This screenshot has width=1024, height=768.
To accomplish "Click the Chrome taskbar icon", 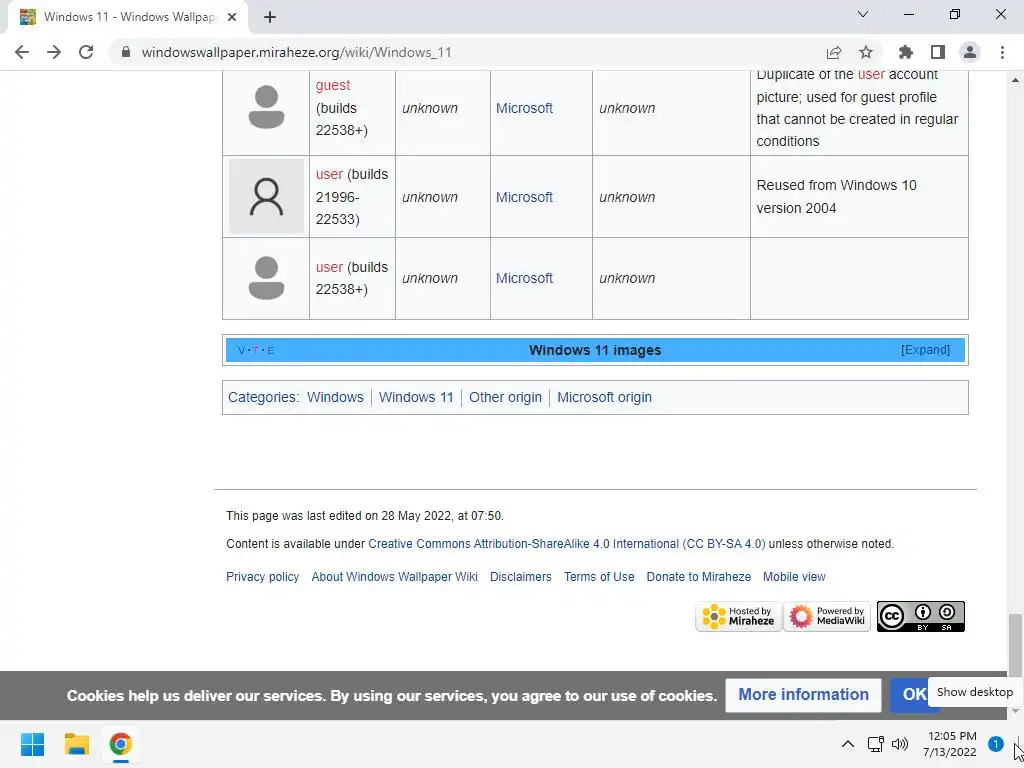I will tap(120, 744).
